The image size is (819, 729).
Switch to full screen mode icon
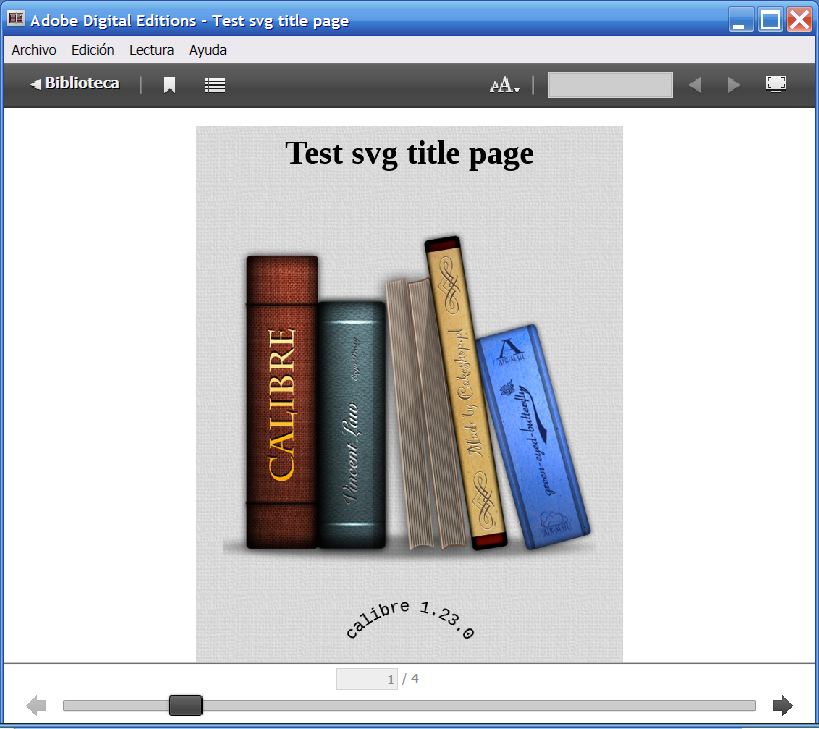(x=776, y=84)
